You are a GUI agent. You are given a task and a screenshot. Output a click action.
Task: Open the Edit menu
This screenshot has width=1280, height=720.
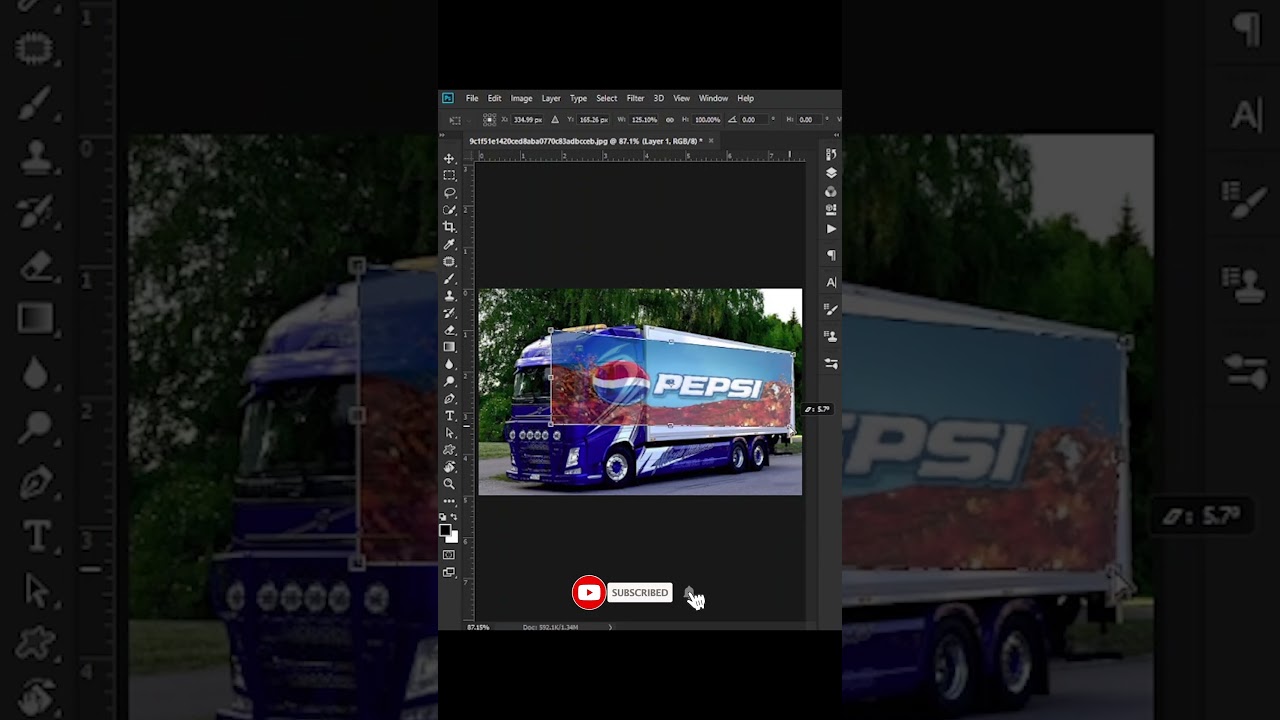click(494, 98)
